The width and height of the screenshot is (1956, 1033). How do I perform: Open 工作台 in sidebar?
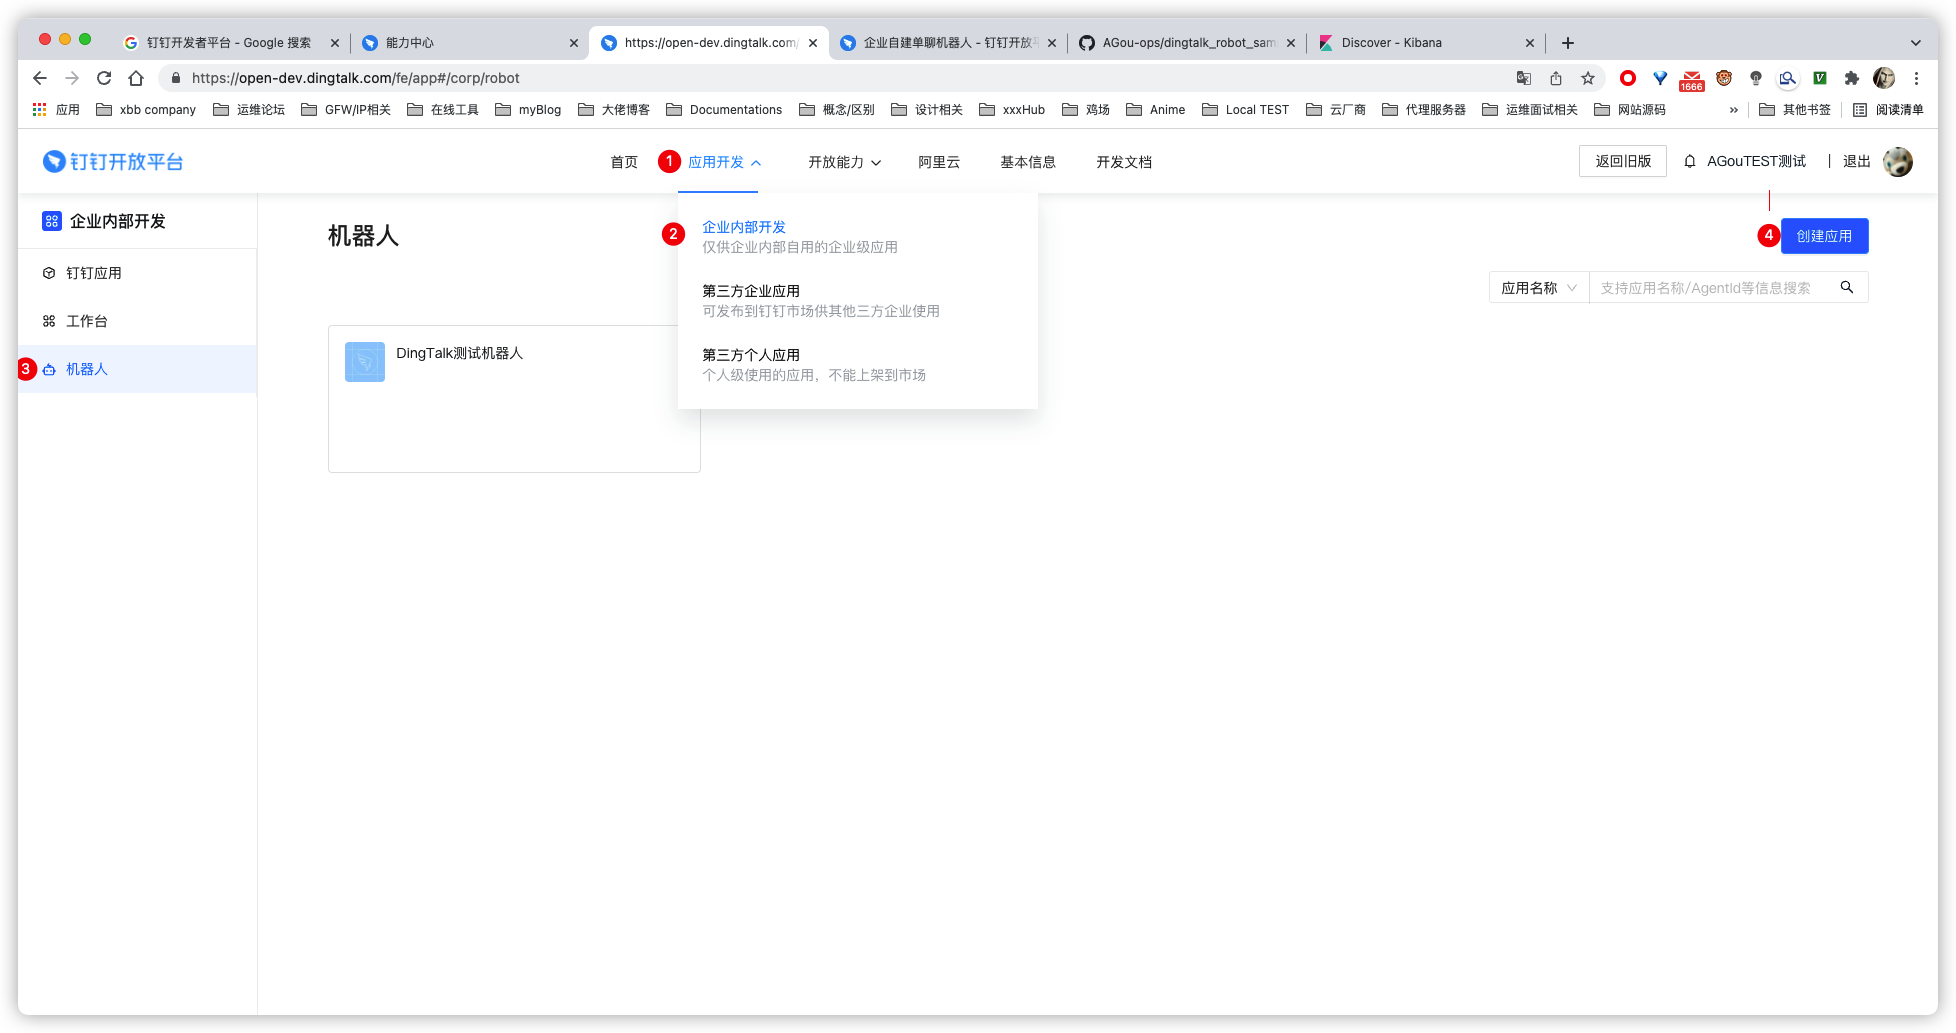[x=137, y=321]
